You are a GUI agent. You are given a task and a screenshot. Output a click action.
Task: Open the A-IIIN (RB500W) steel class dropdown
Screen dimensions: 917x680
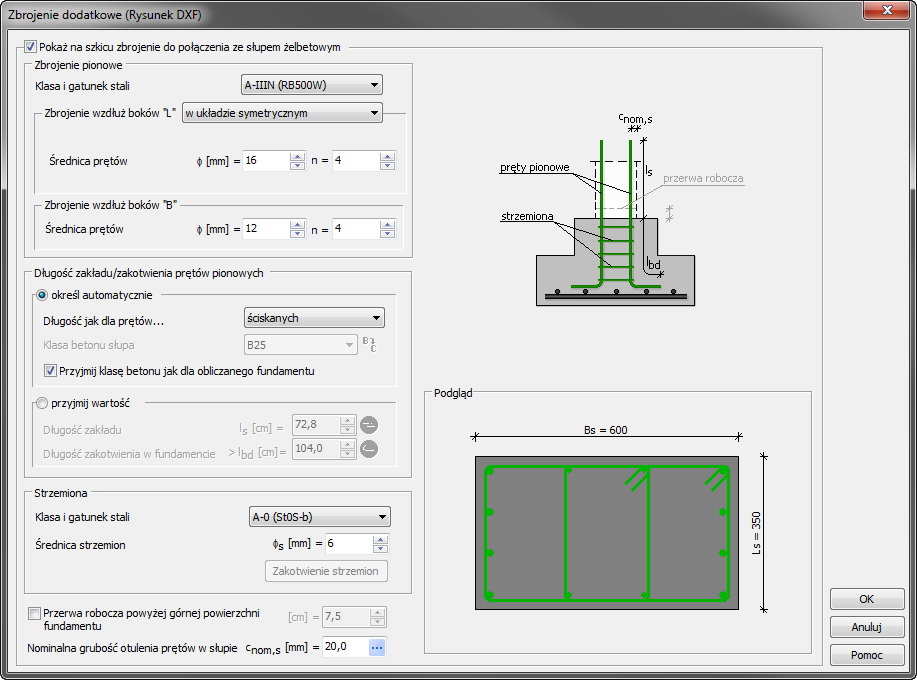click(x=312, y=85)
